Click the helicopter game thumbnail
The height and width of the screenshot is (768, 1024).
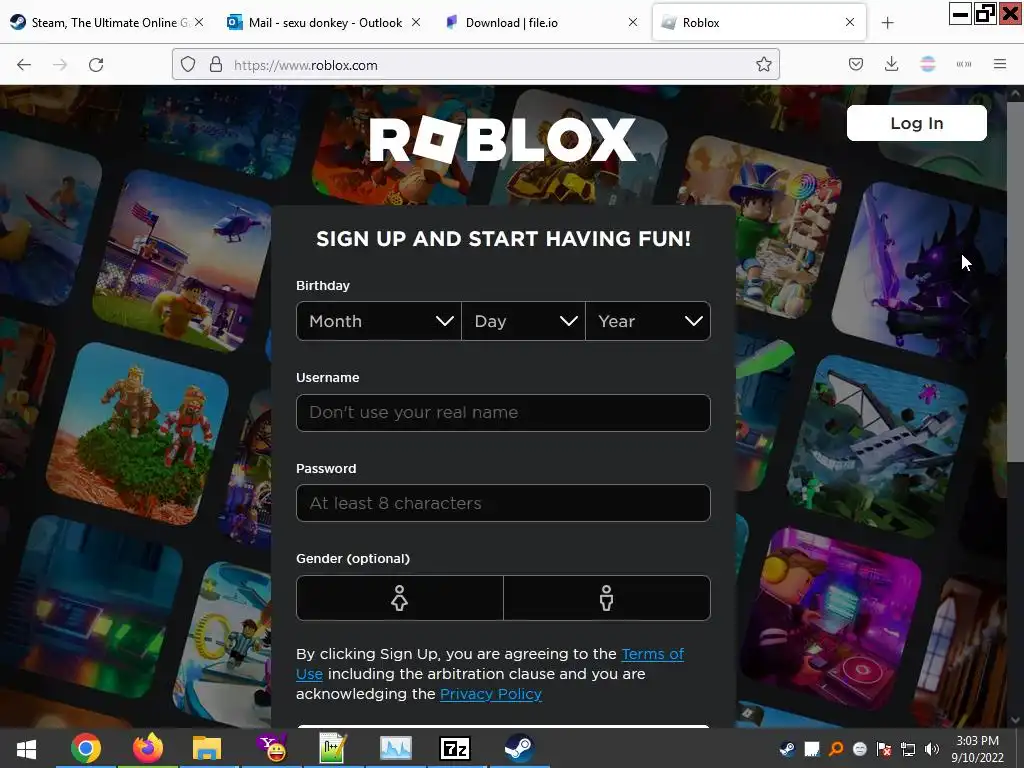tap(185, 260)
